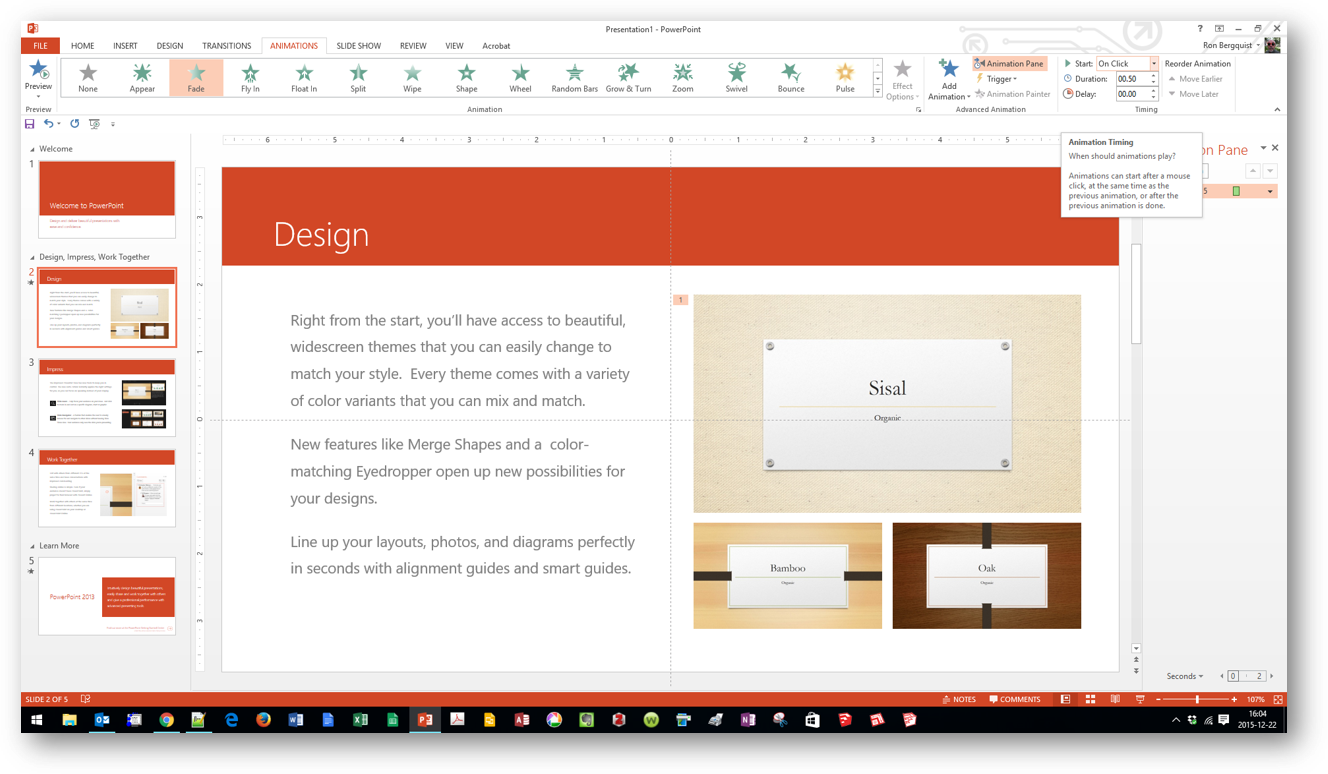The width and height of the screenshot is (1328, 774).
Task: Click Move Earlier reorder button
Action: 1195,79
